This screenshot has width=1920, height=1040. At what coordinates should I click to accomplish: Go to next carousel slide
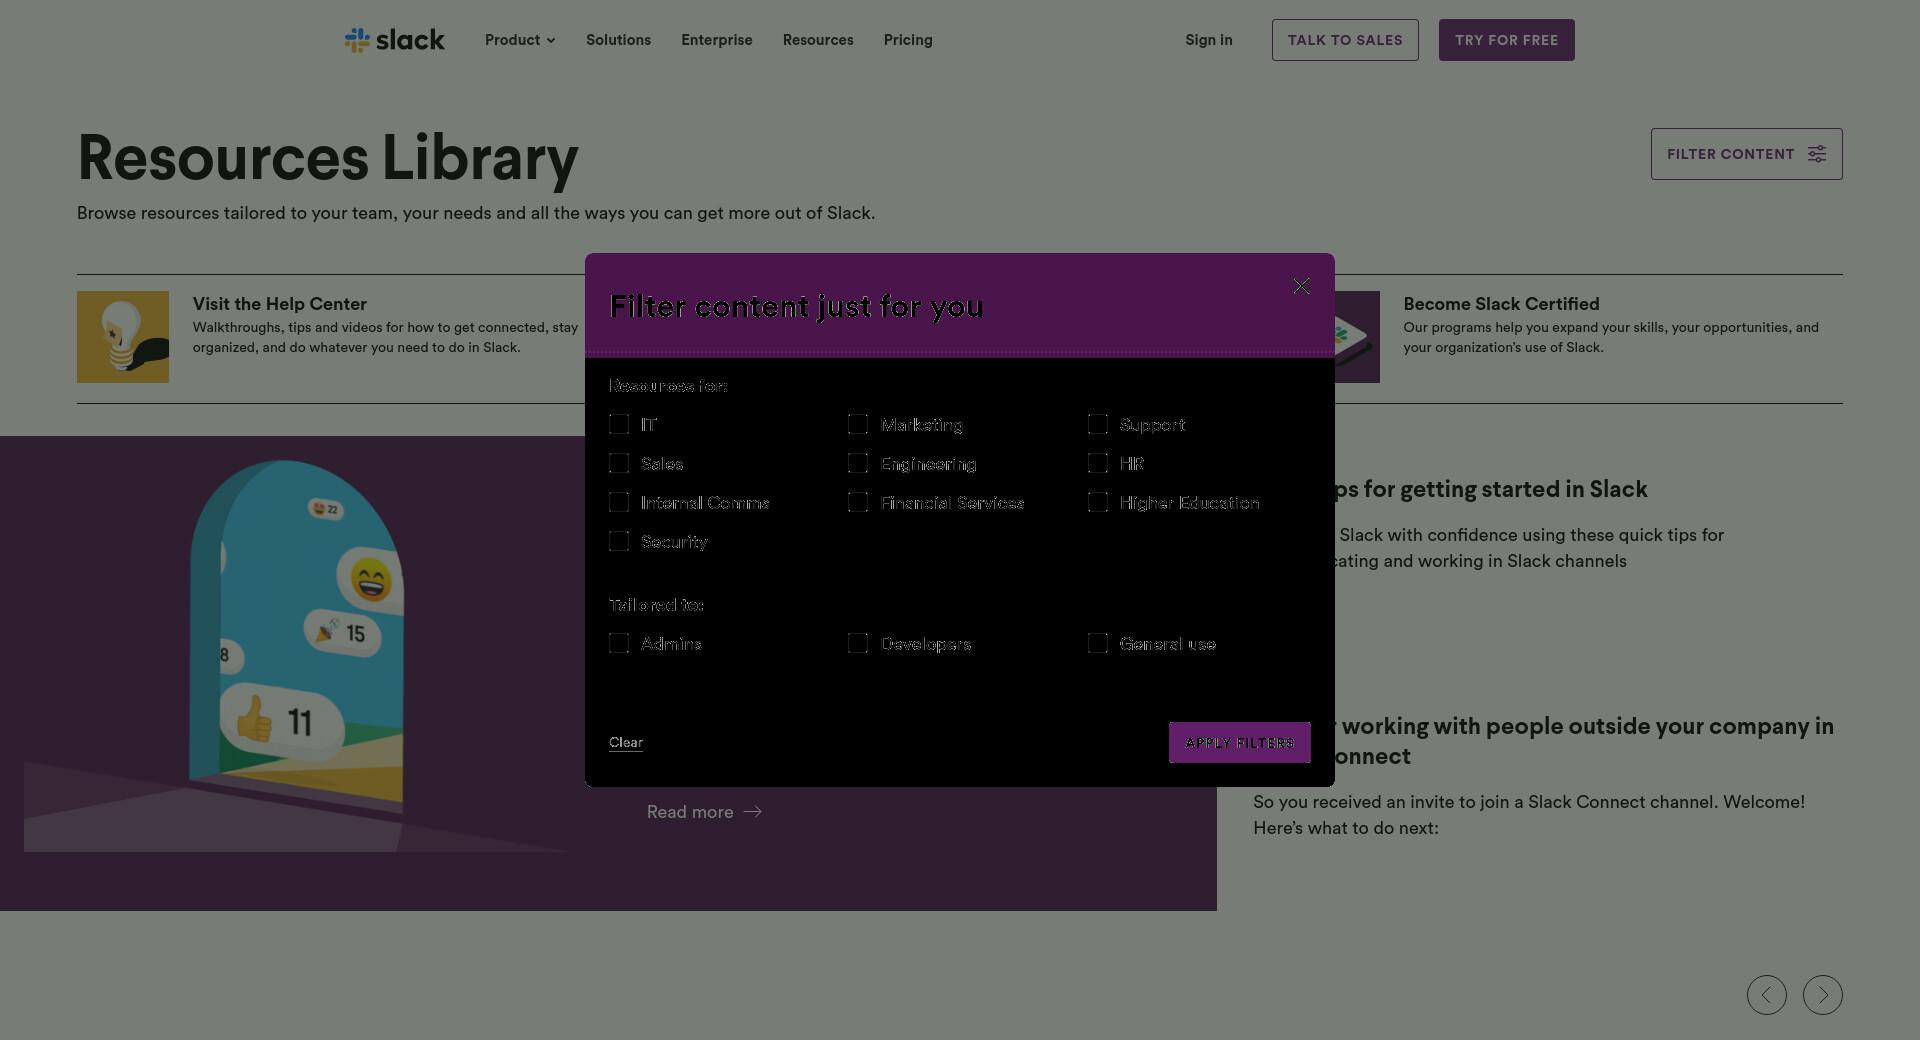click(1822, 995)
